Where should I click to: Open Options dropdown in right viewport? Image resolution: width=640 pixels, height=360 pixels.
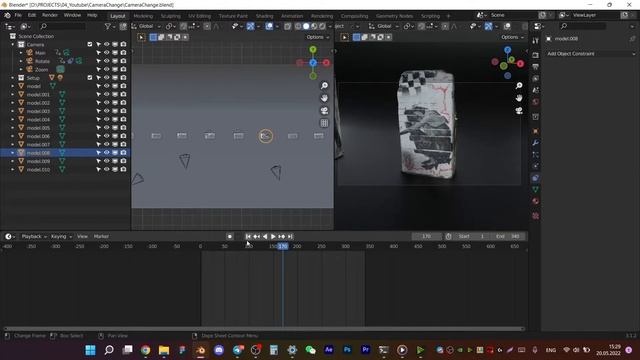pos(512,37)
